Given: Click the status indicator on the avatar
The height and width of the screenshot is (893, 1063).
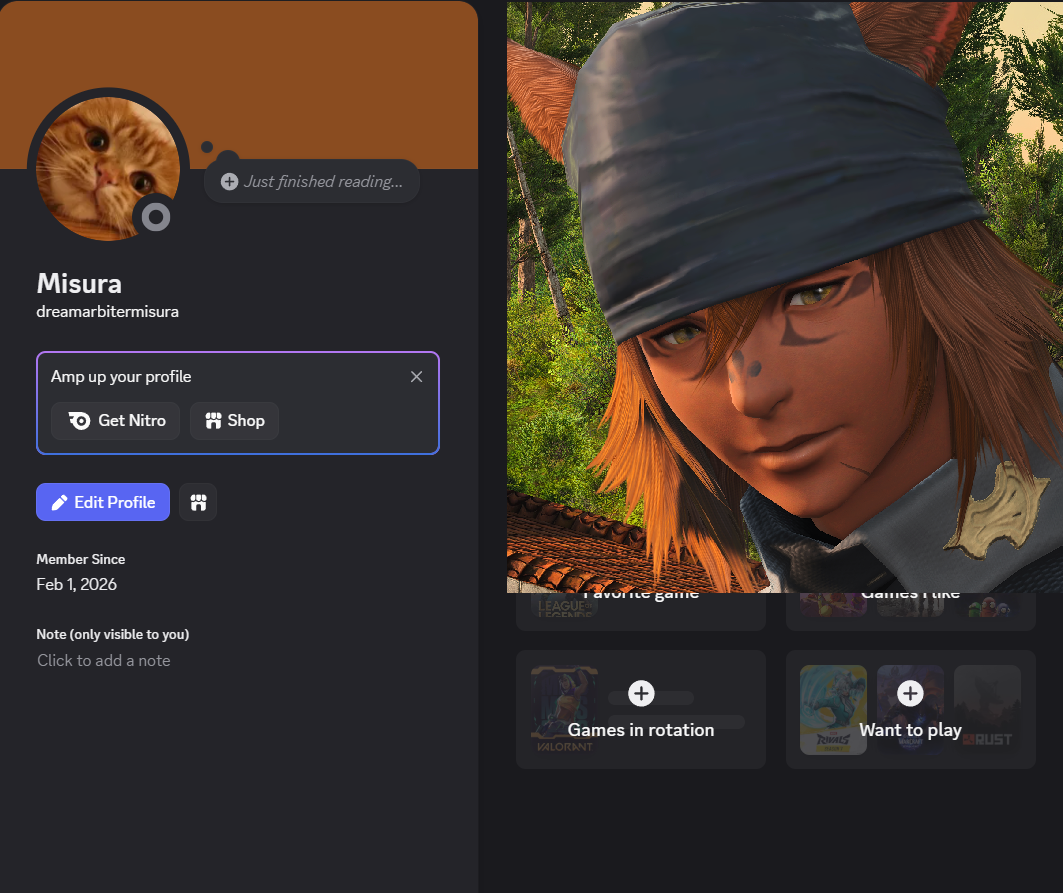Looking at the screenshot, I should point(156,217).
